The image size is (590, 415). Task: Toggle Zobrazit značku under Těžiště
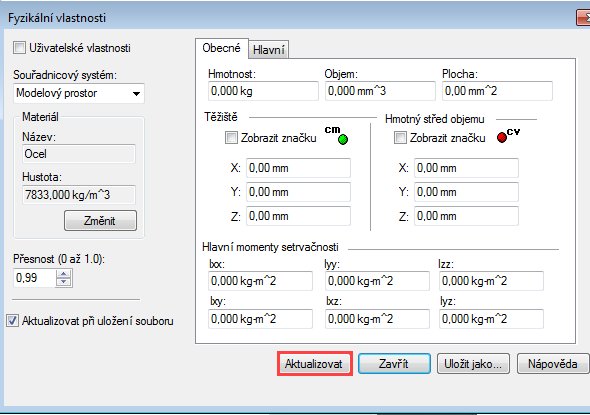coord(231,138)
